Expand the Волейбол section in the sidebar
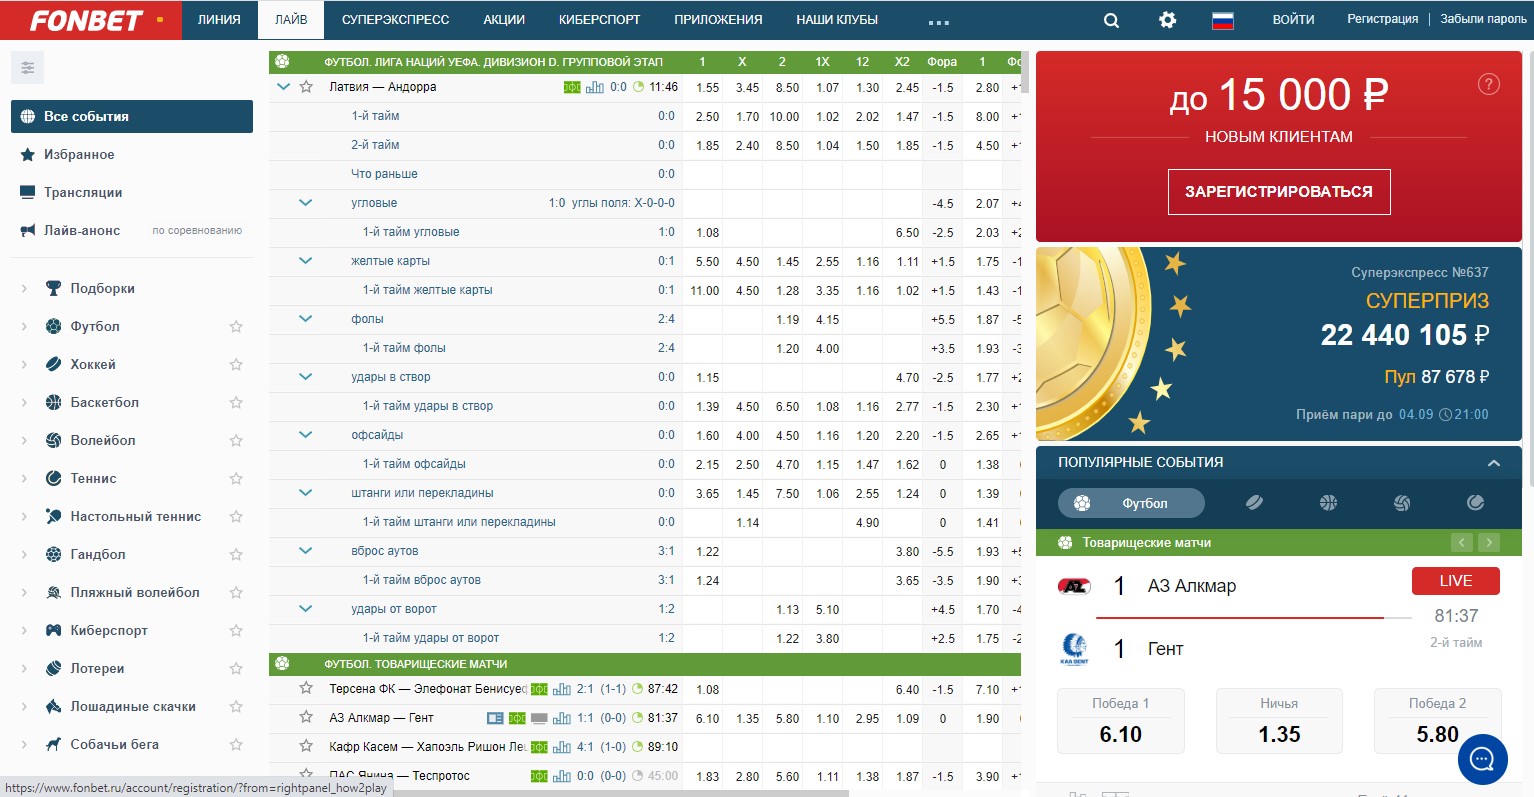The height and width of the screenshot is (797, 1534). [x=24, y=440]
